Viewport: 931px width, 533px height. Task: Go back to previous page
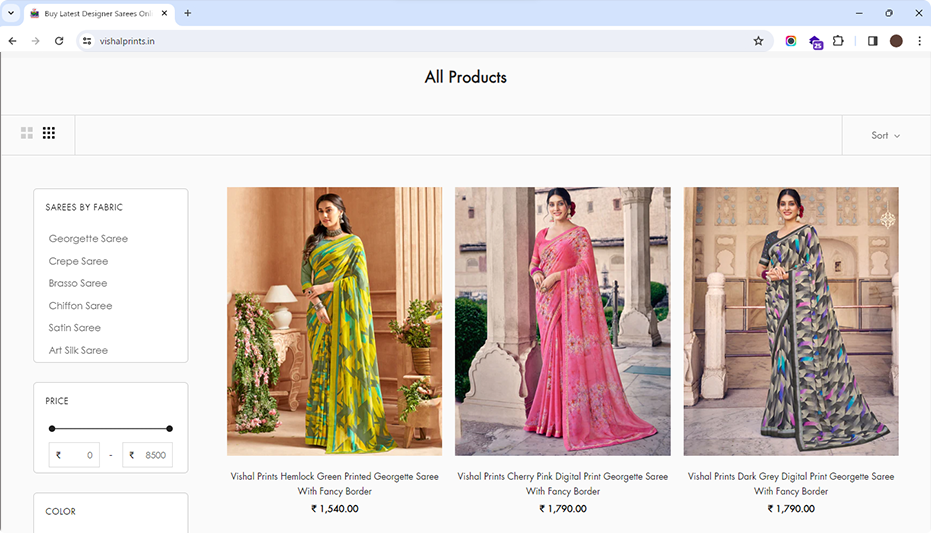(12, 41)
